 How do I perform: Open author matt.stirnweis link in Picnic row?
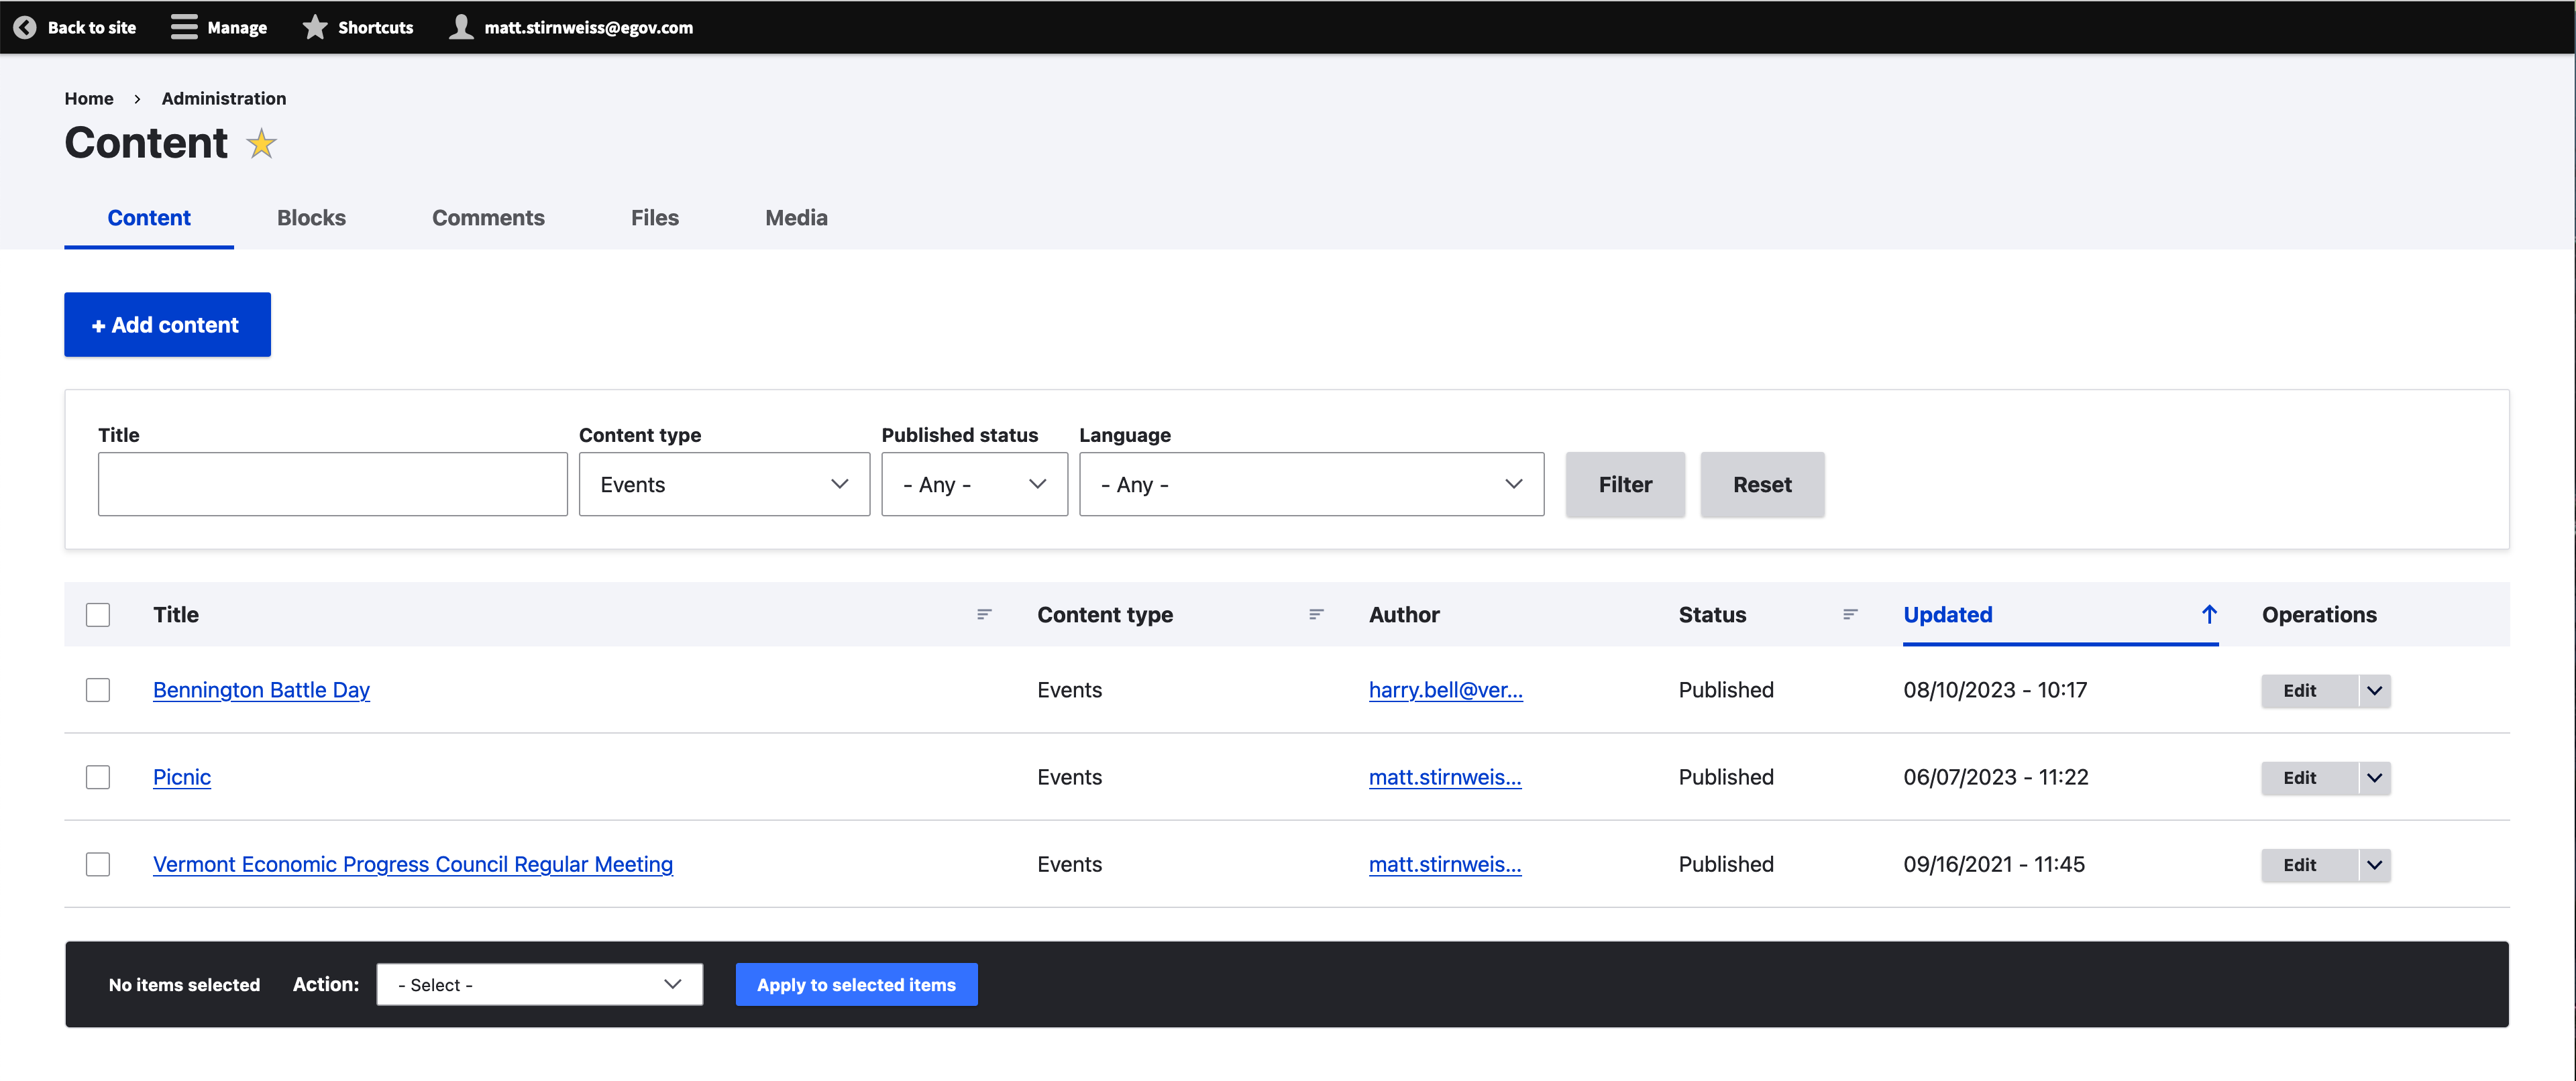[x=1445, y=777]
